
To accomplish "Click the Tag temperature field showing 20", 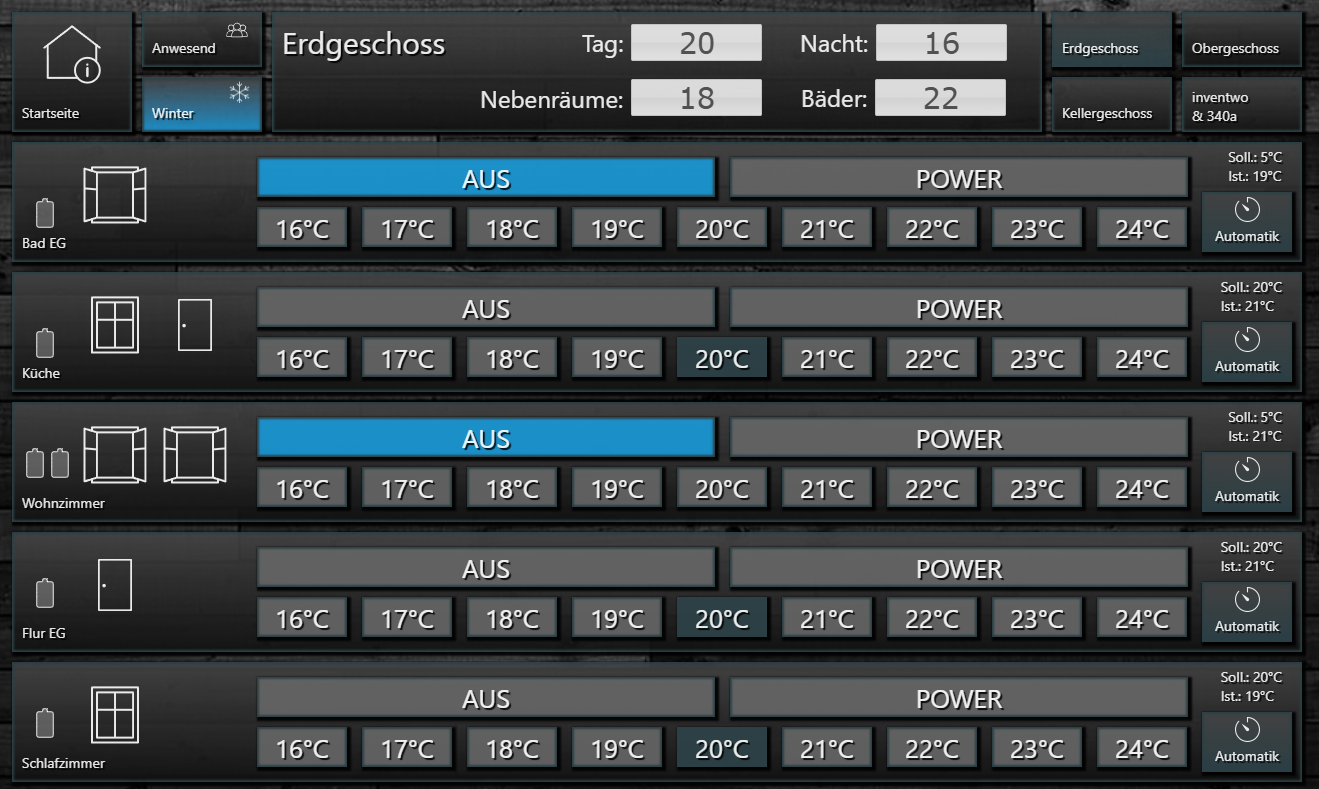I will [x=696, y=43].
